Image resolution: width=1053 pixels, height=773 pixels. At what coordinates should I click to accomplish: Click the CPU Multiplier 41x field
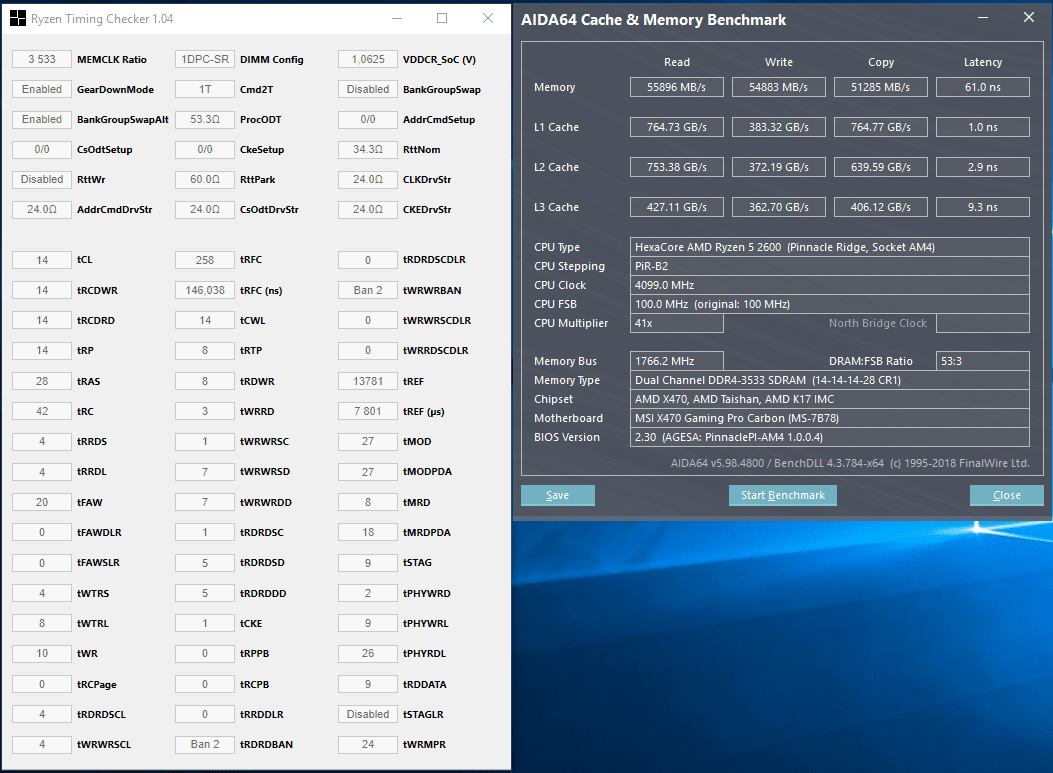[x=677, y=323]
